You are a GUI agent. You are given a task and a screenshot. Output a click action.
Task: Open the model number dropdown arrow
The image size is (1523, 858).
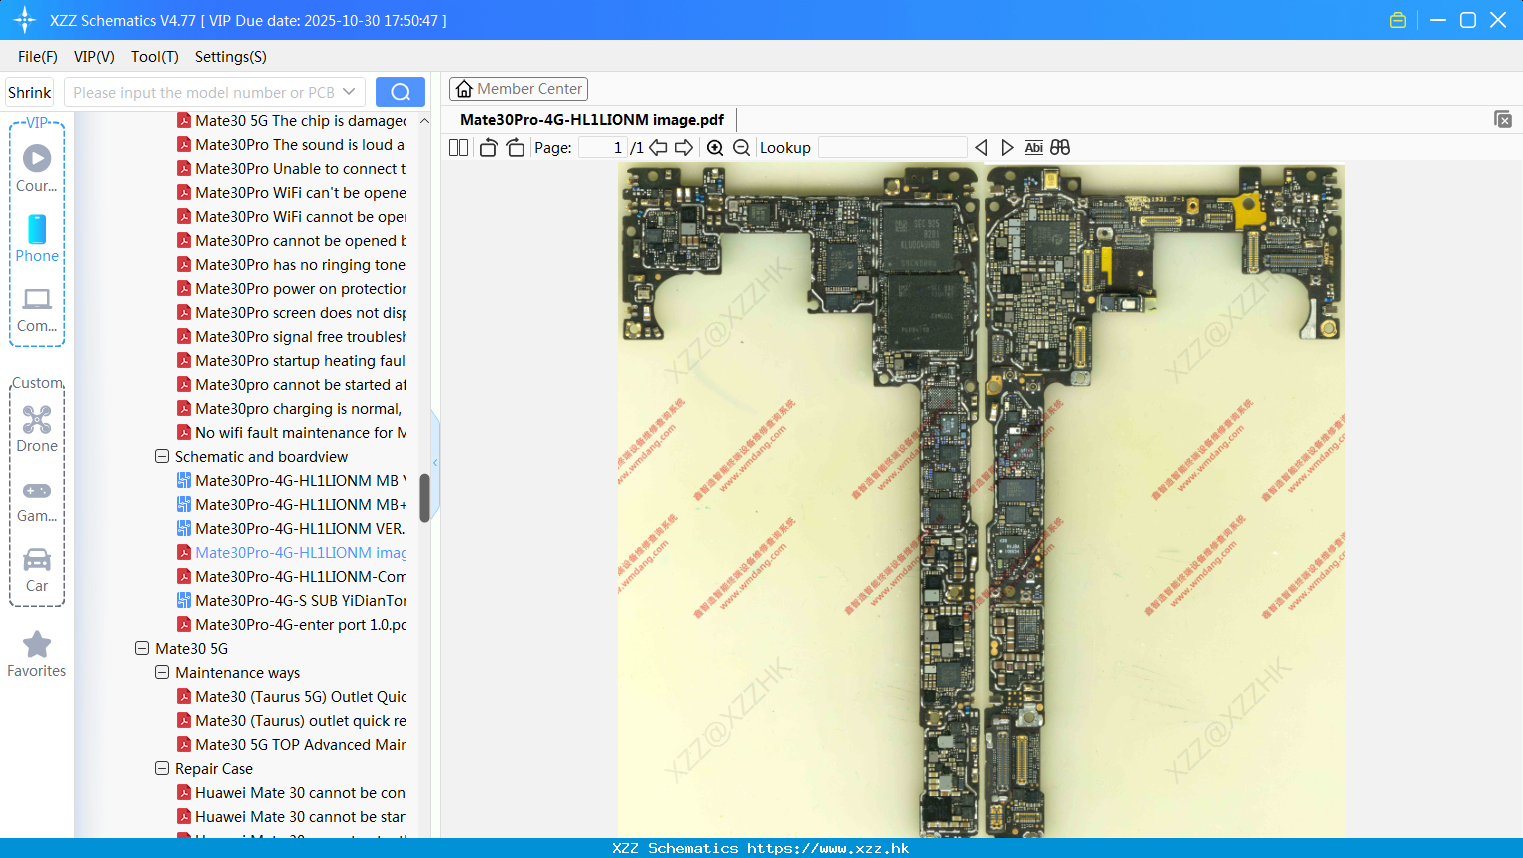[350, 92]
